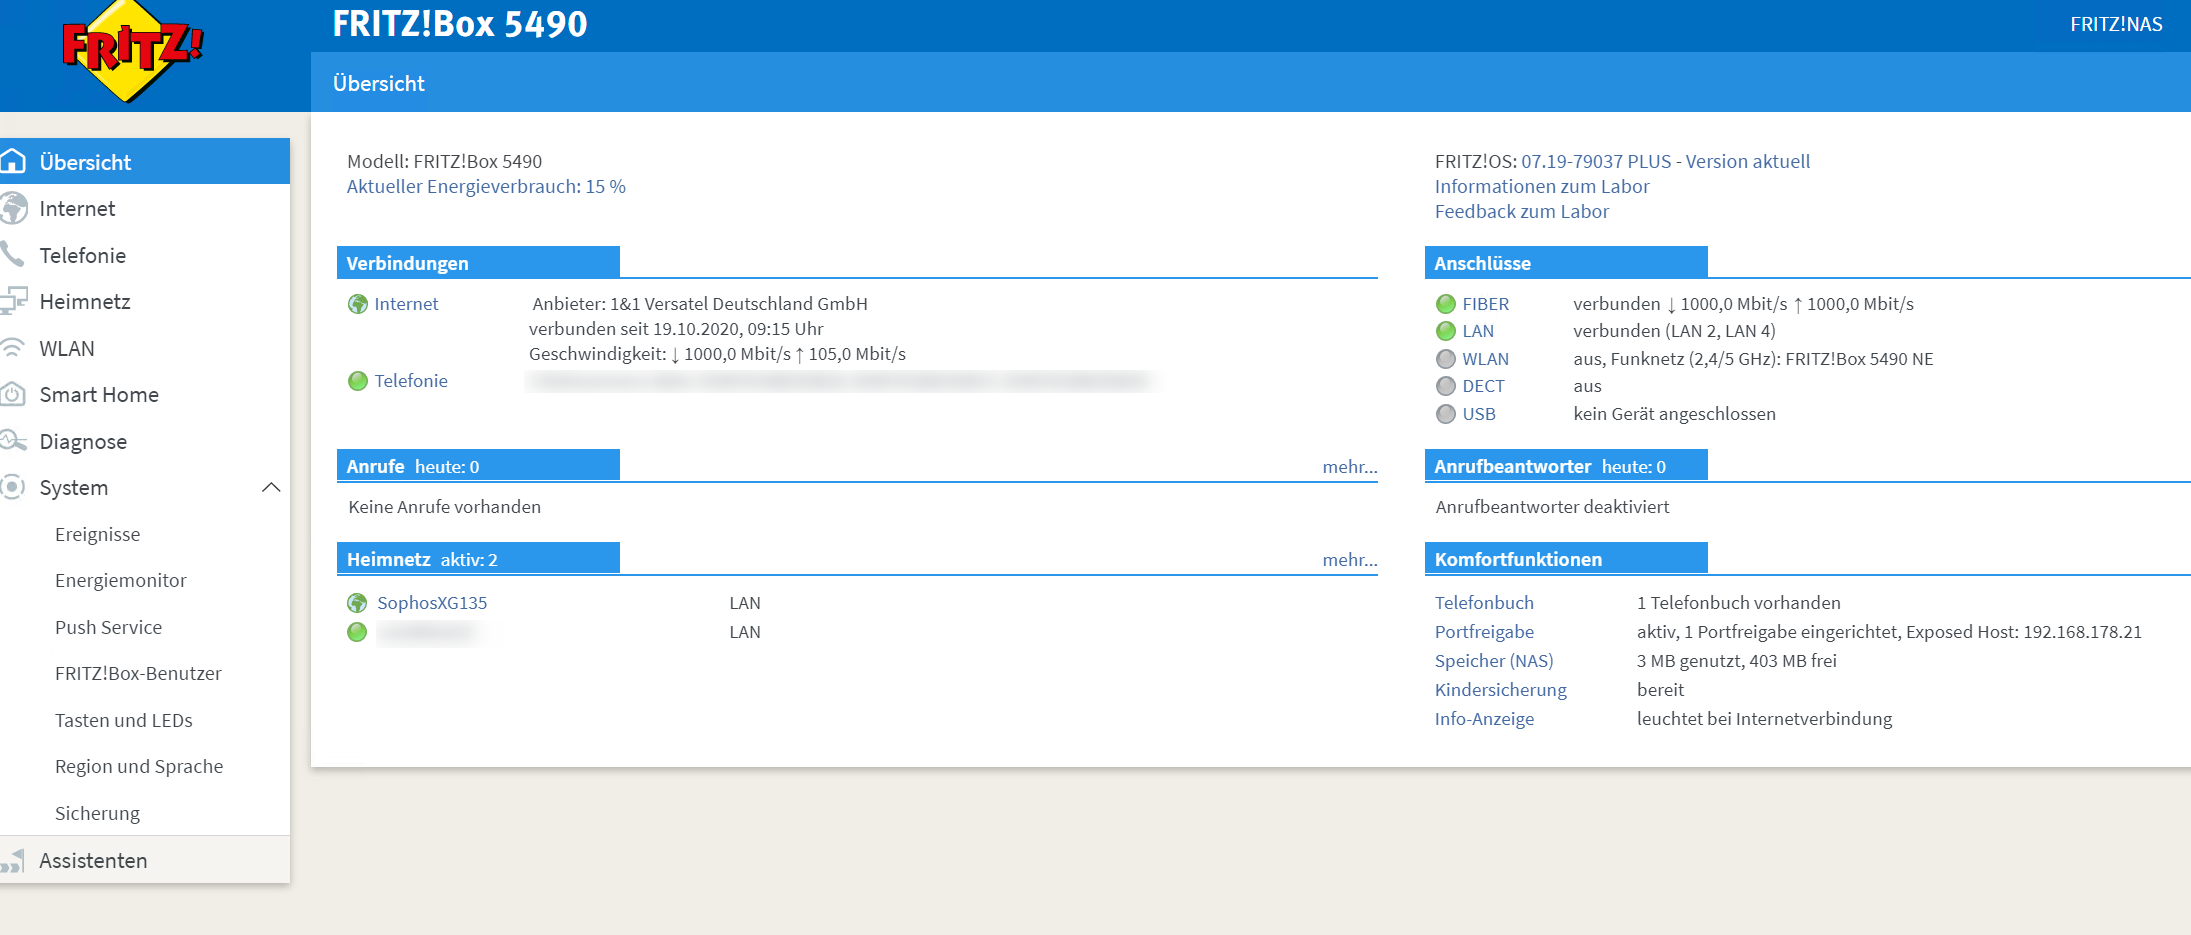Click the System gear icon

tap(12, 487)
